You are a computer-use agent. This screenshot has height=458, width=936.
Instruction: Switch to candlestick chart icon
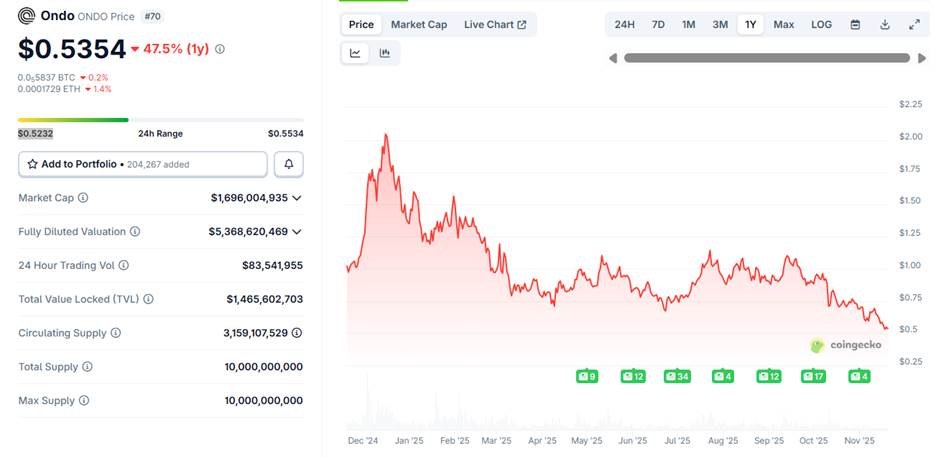pyautogui.click(x=385, y=54)
